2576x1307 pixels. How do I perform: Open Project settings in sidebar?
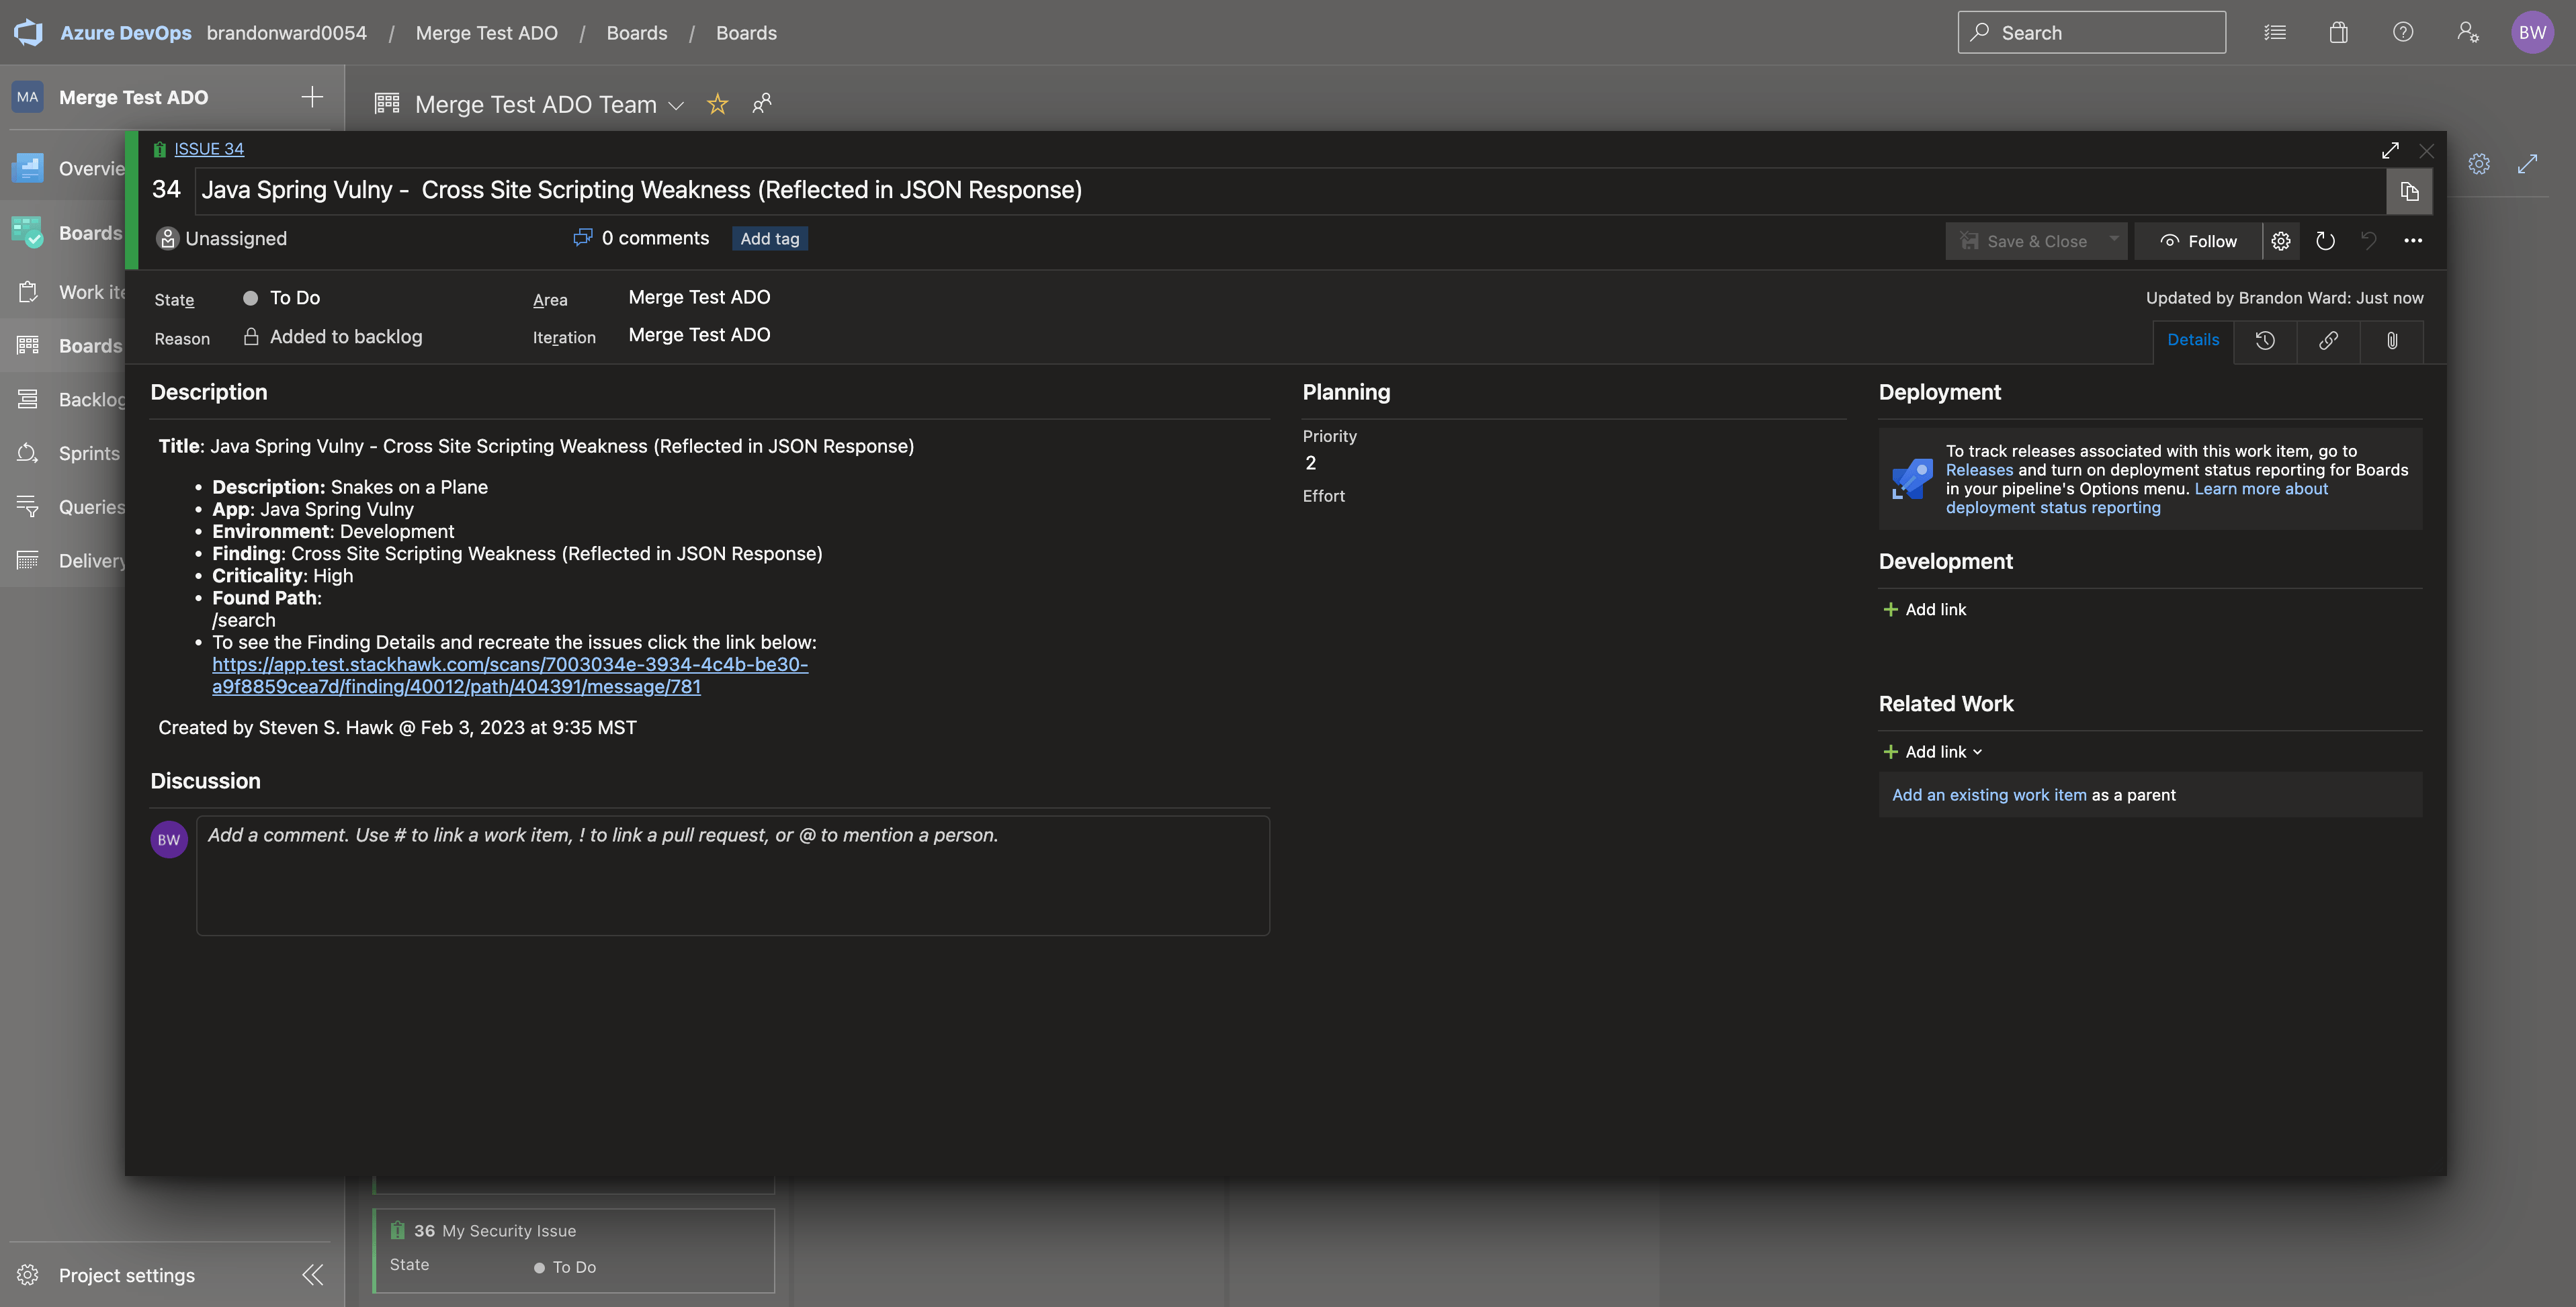(126, 1275)
